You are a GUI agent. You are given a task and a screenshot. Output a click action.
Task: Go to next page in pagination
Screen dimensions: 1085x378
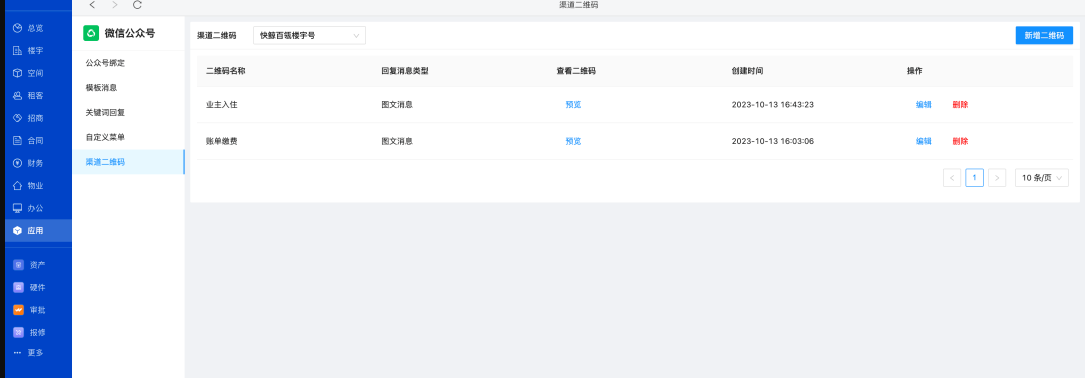click(x=996, y=178)
